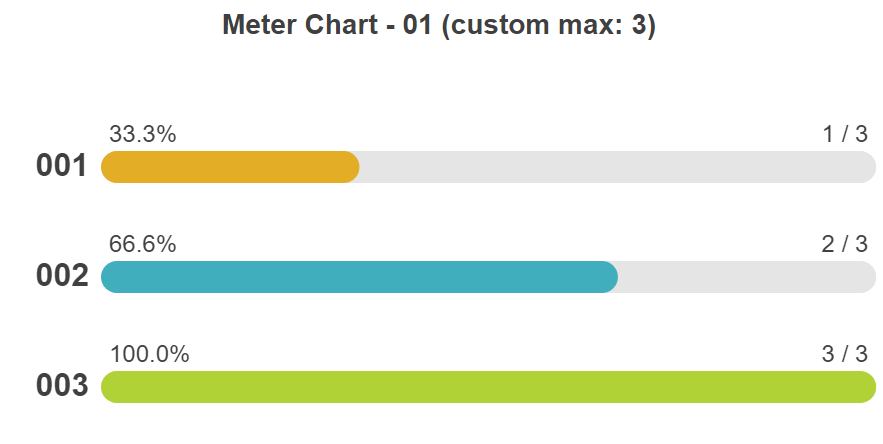Click the 3 / 3 value label
This screenshot has height=444, width=883.
tap(844, 354)
